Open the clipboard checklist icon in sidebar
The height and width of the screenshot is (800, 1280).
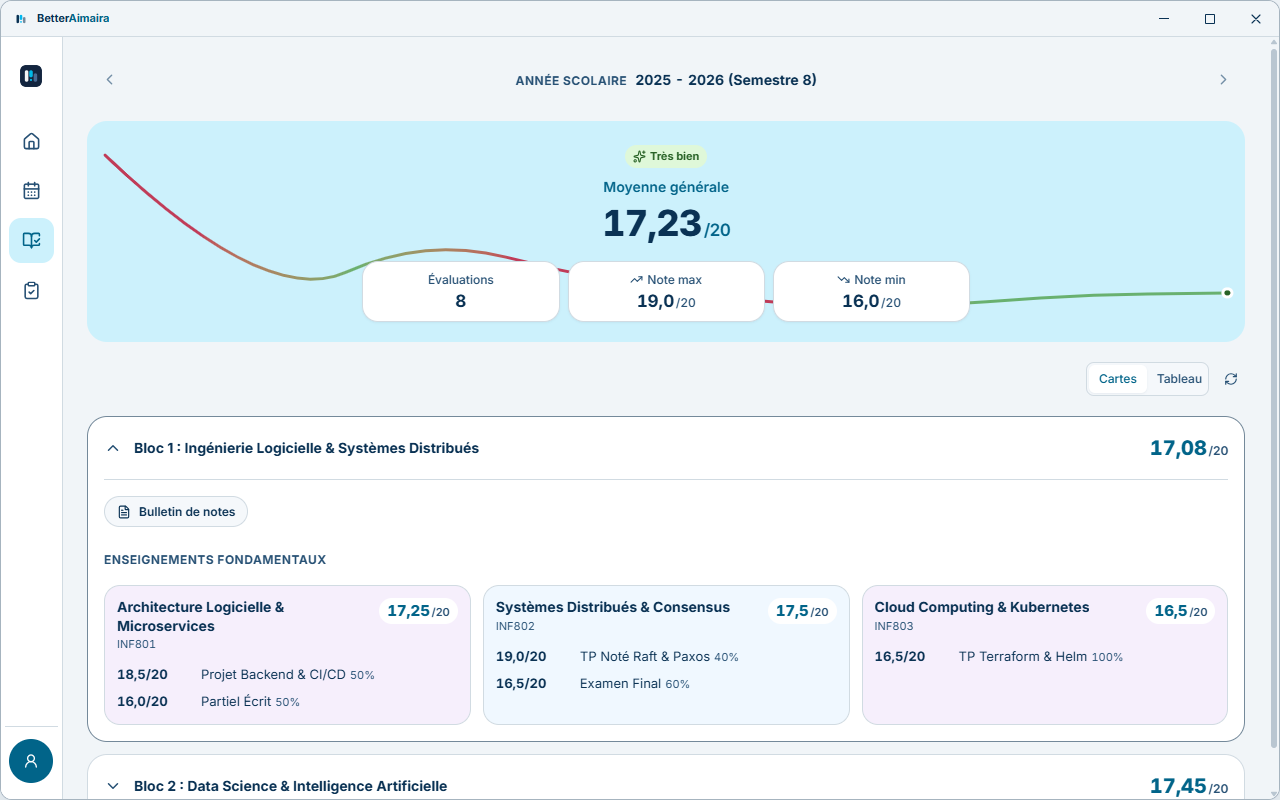pos(31,291)
